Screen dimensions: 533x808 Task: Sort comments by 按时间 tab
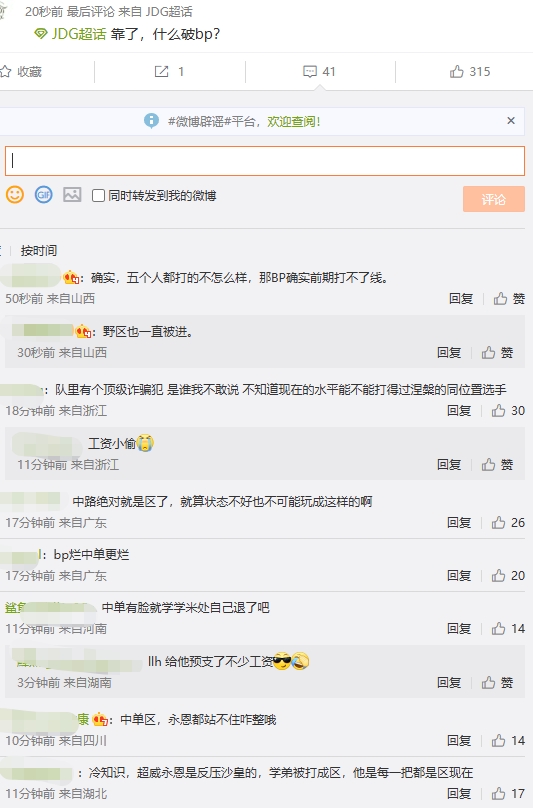click(x=39, y=251)
